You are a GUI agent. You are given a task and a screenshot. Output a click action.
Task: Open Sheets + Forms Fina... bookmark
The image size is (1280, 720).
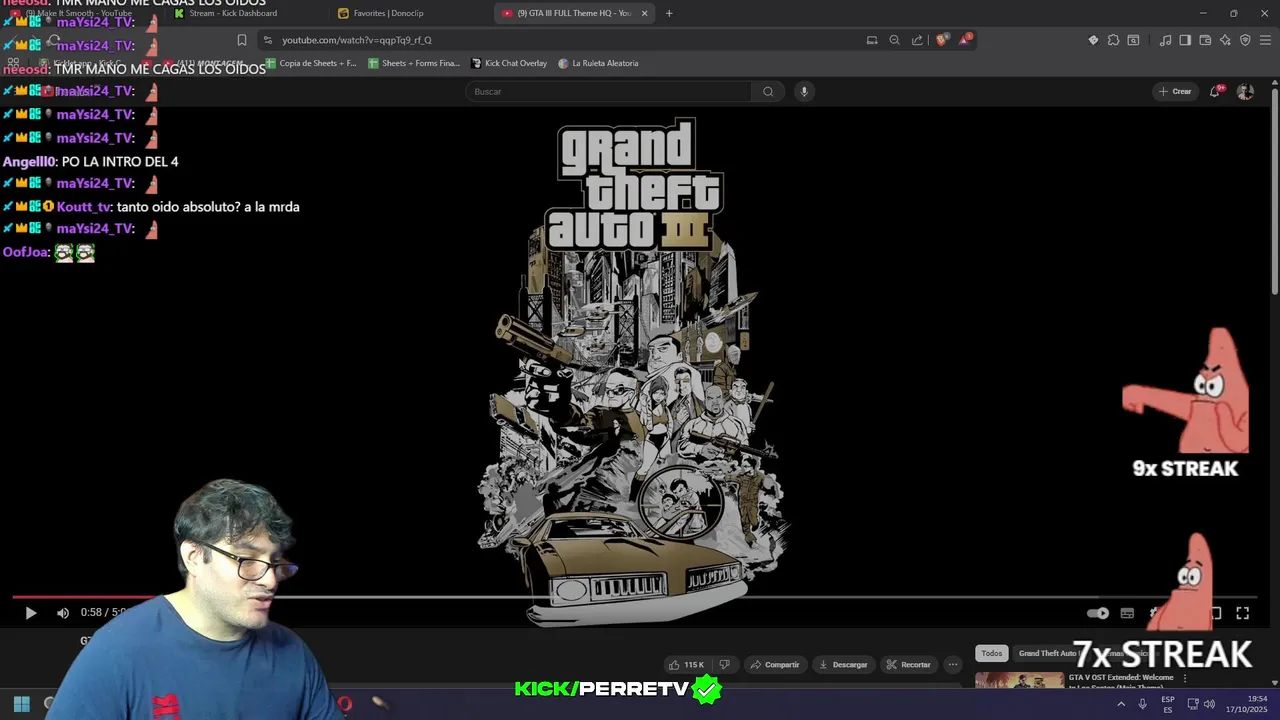(x=414, y=63)
